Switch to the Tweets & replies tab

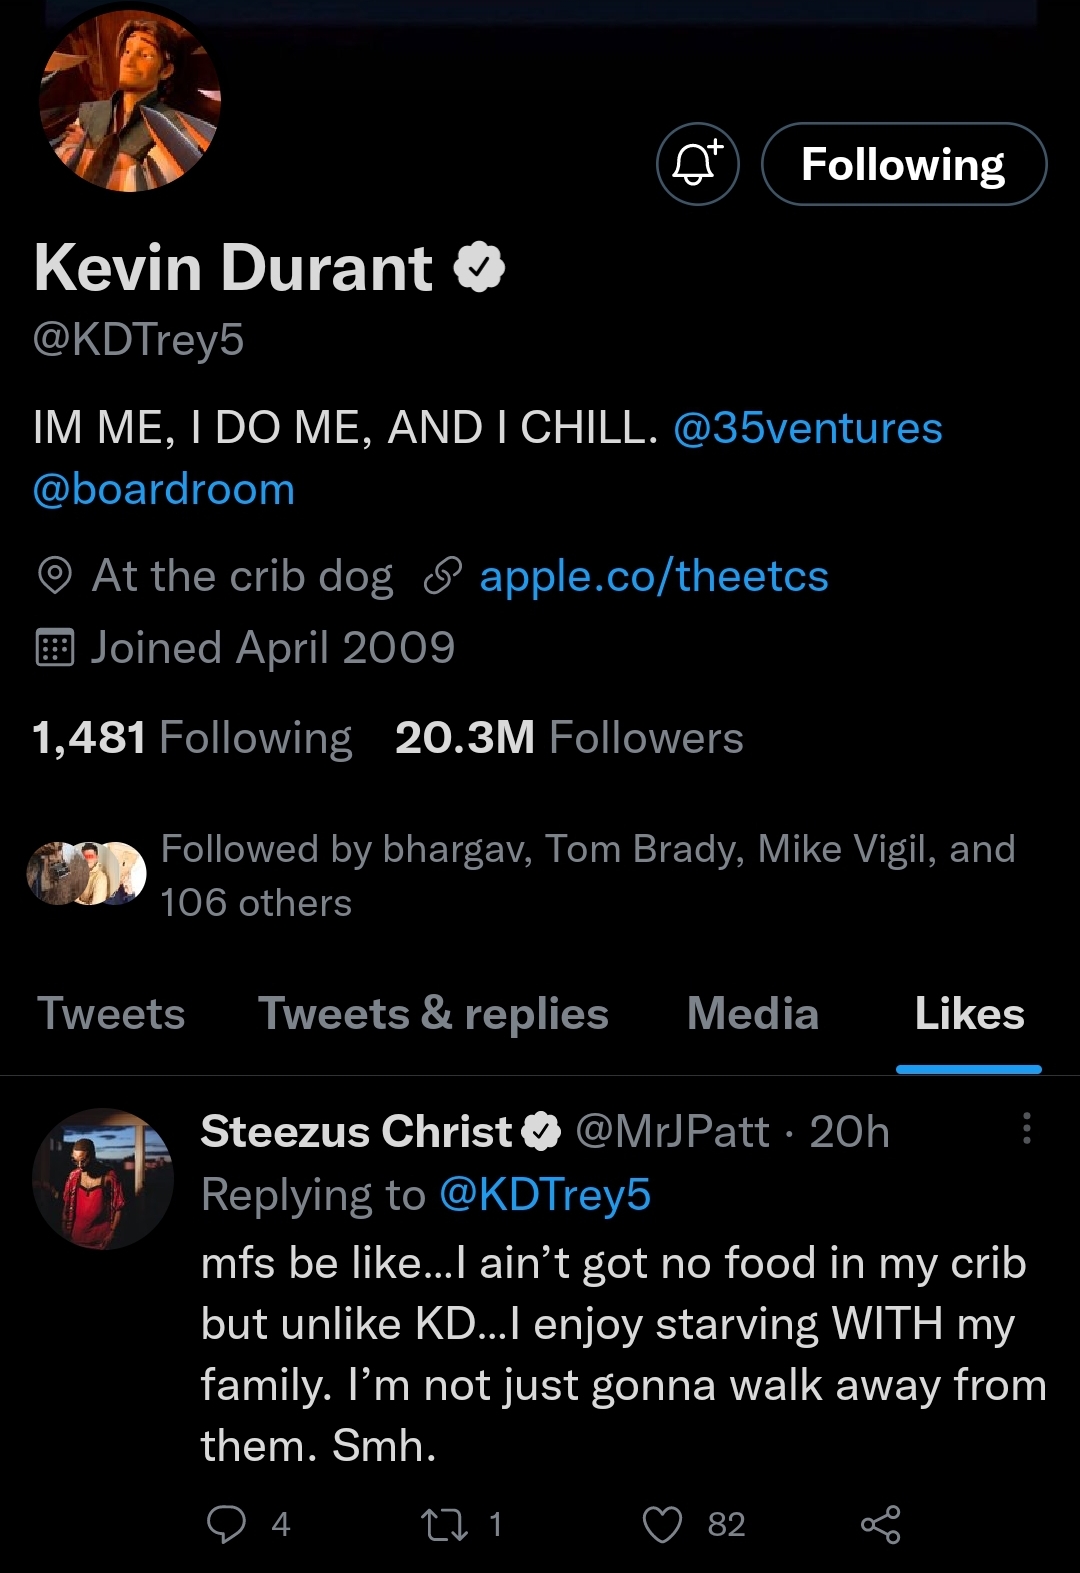[x=433, y=1014]
